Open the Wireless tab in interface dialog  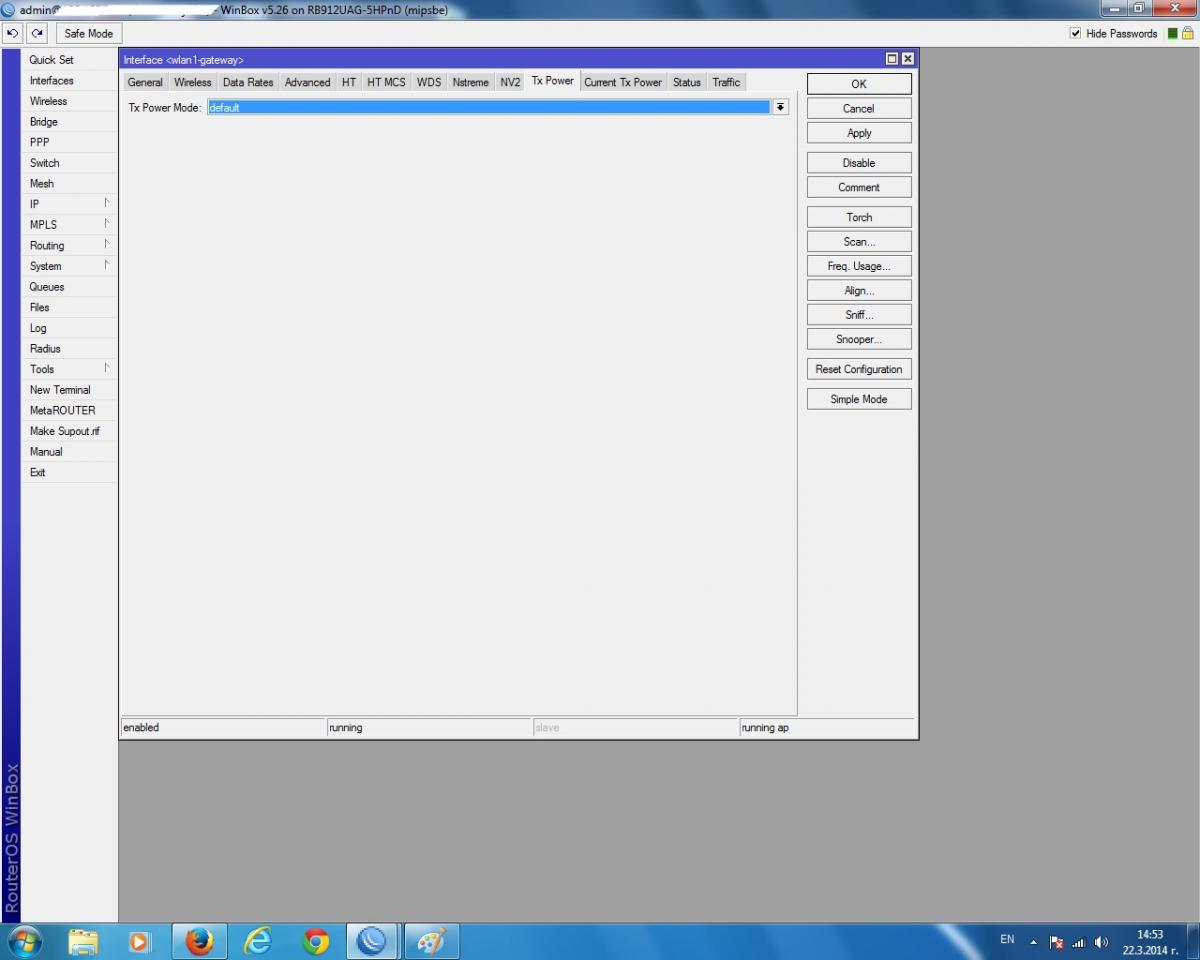tap(192, 82)
